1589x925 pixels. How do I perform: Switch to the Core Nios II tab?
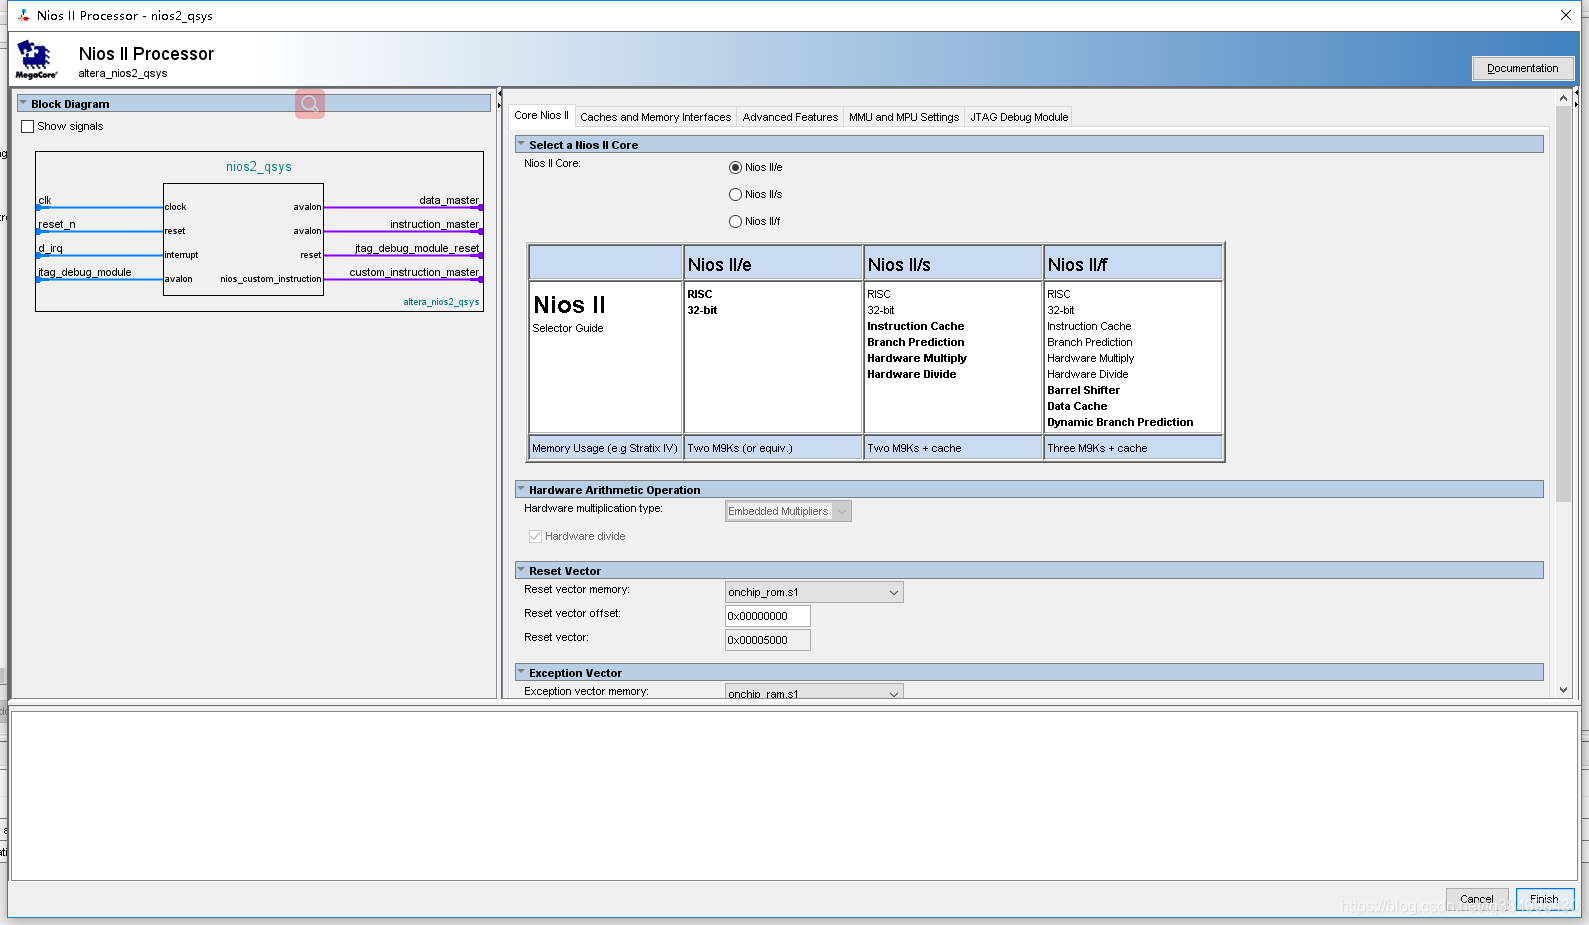pyautogui.click(x=541, y=116)
